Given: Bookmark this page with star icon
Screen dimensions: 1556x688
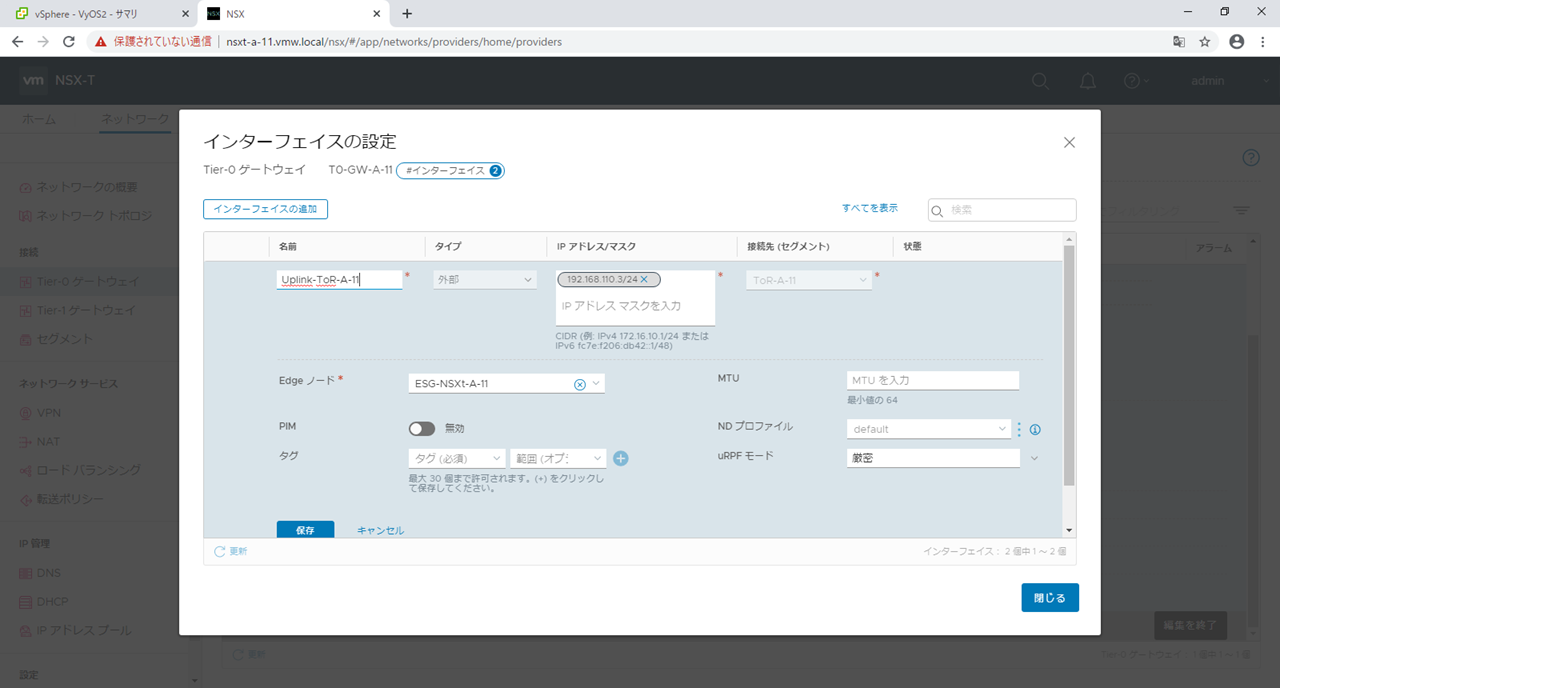Looking at the screenshot, I should [x=1205, y=42].
